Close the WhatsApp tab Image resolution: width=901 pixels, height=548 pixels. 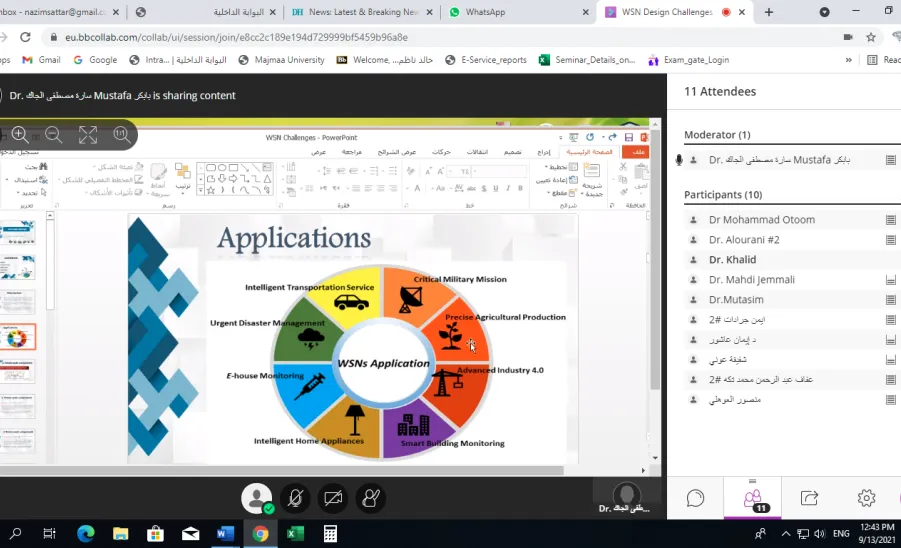coord(586,12)
